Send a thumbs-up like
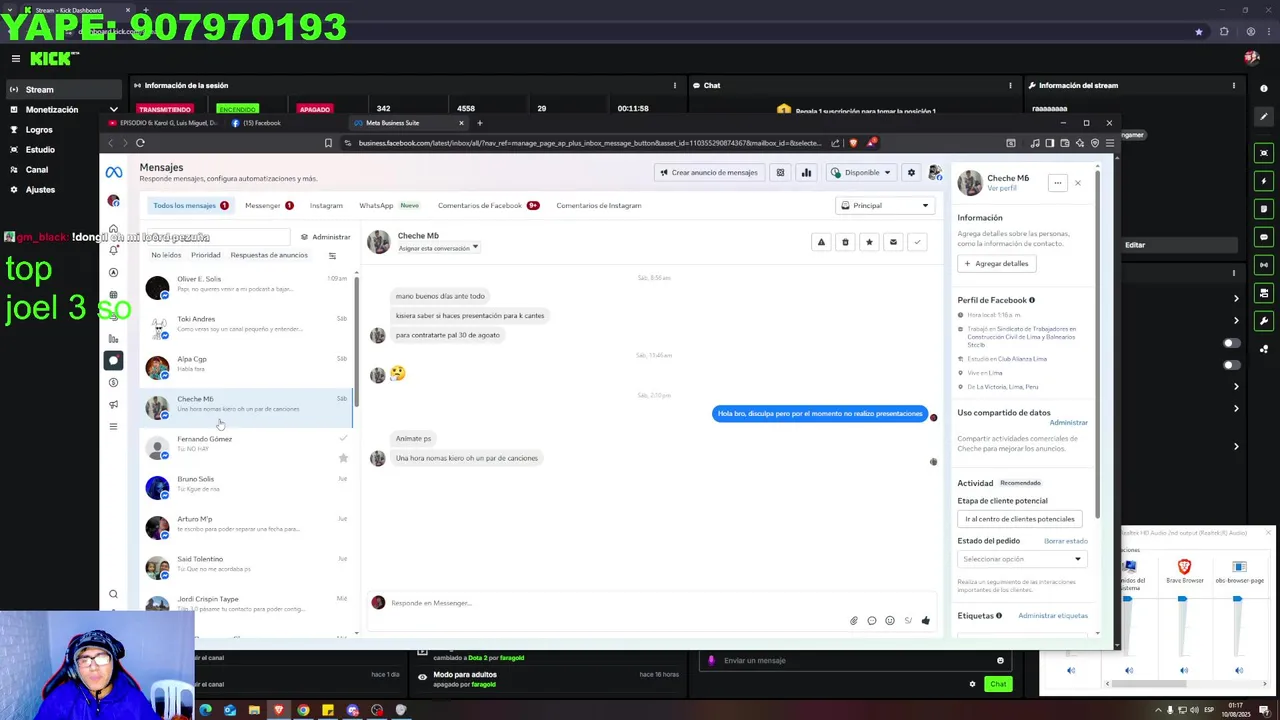This screenshot has height=720, width=1280. [926, 621]
